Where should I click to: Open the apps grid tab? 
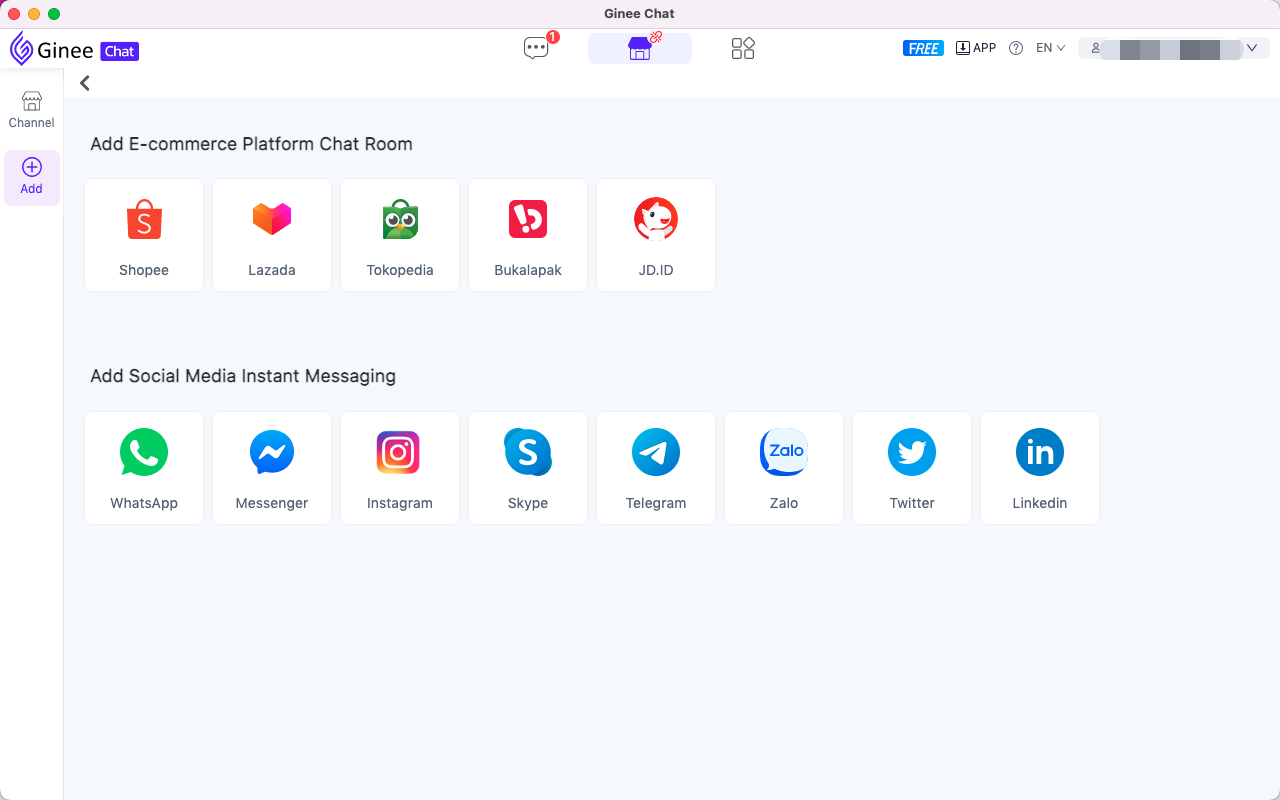pyautogui.click(x=743, y=48)
